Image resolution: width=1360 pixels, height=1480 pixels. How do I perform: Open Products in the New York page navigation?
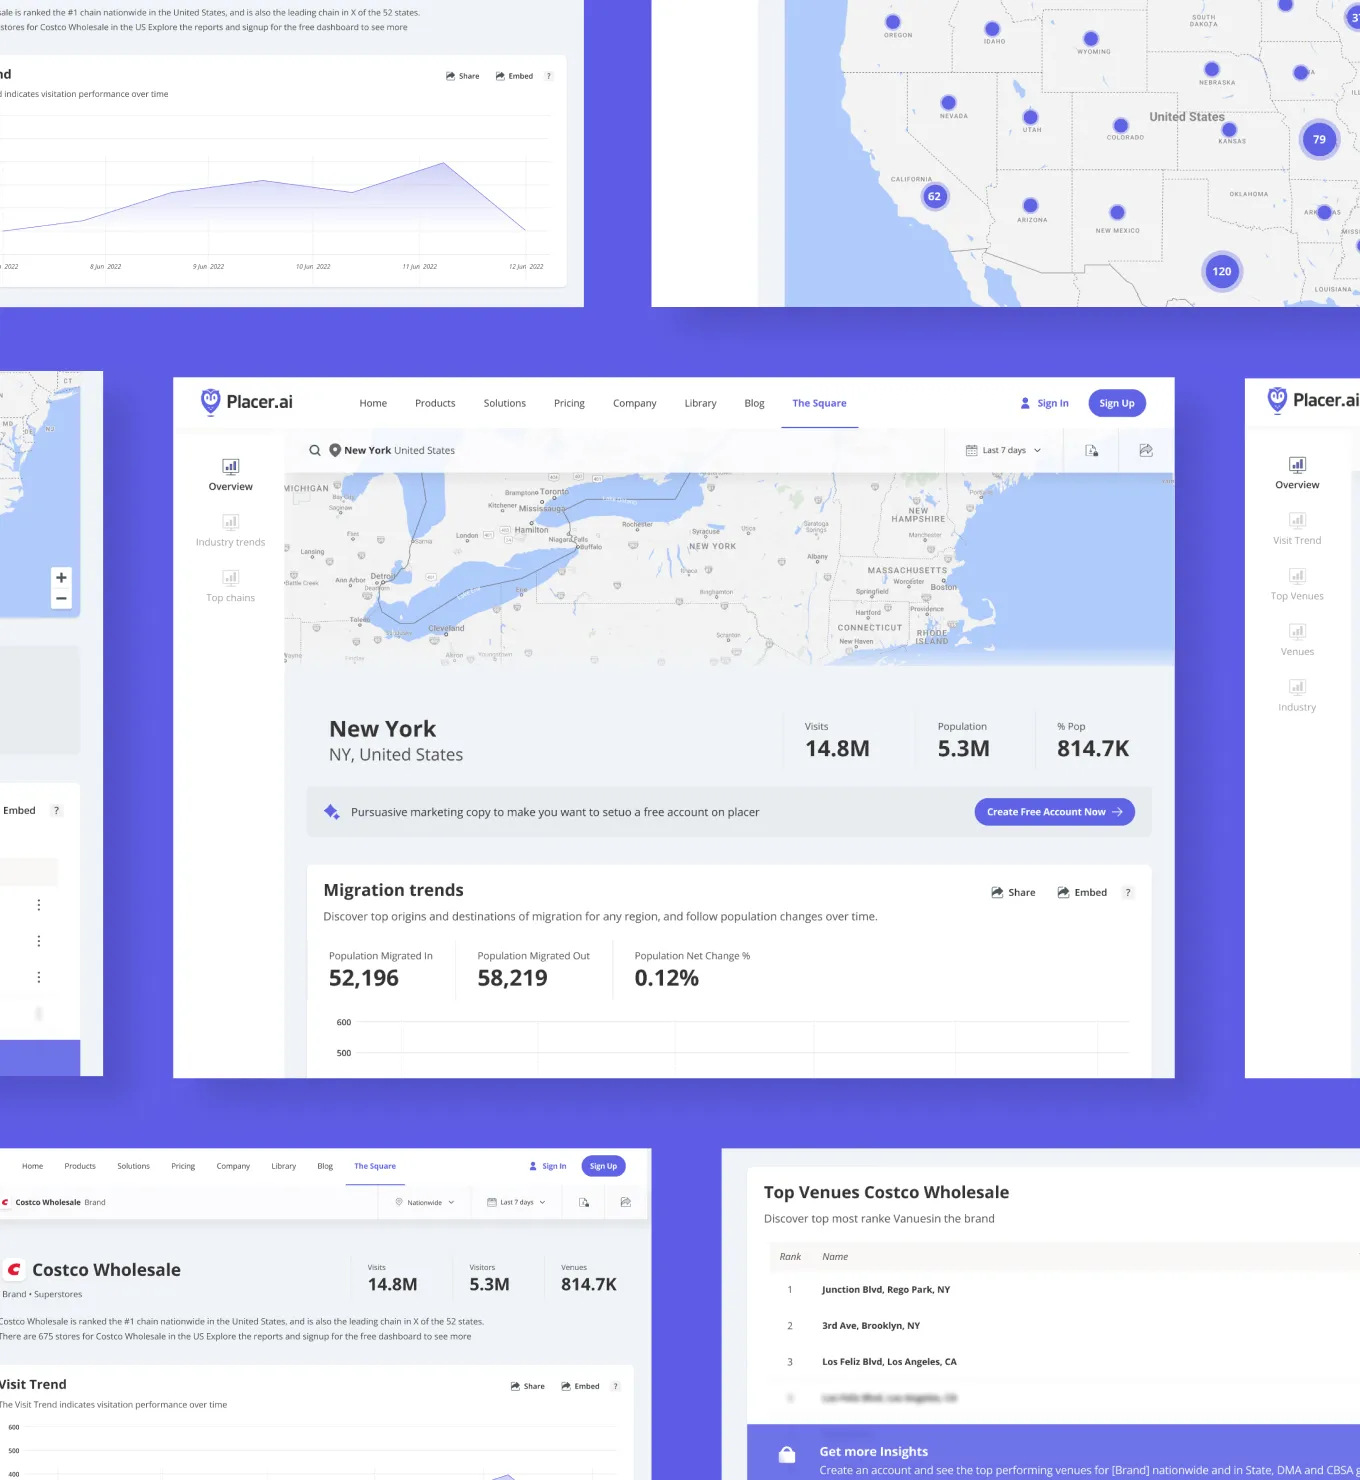435,403
